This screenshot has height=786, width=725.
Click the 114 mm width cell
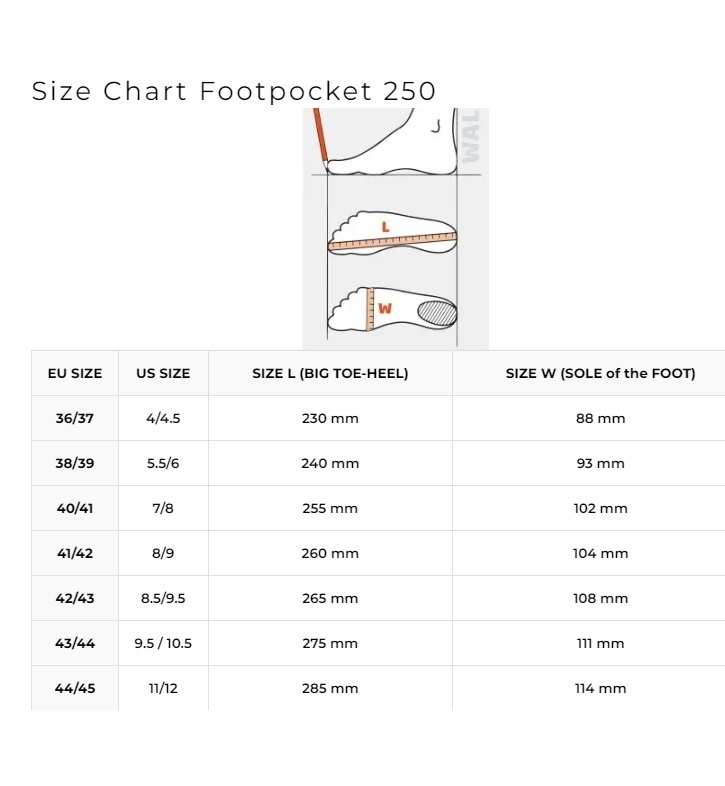[600, 688]
